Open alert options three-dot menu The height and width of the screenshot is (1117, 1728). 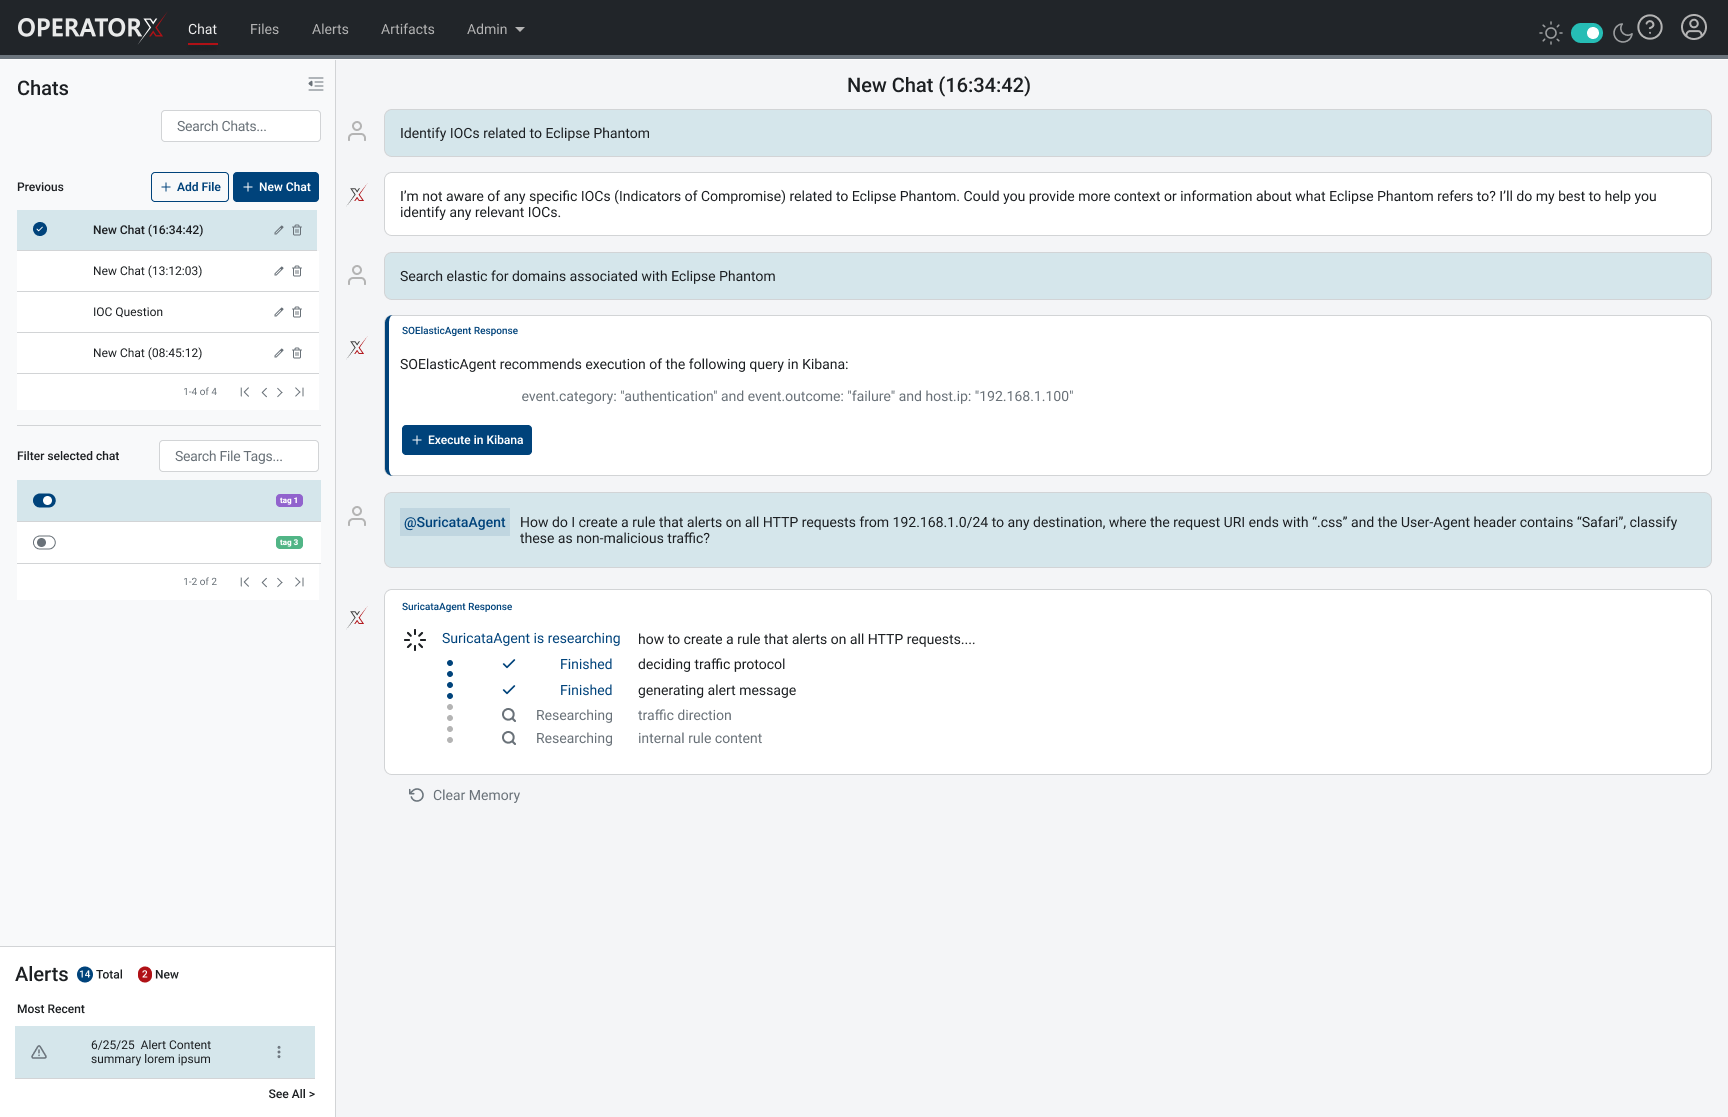[x=279, y=1052]
